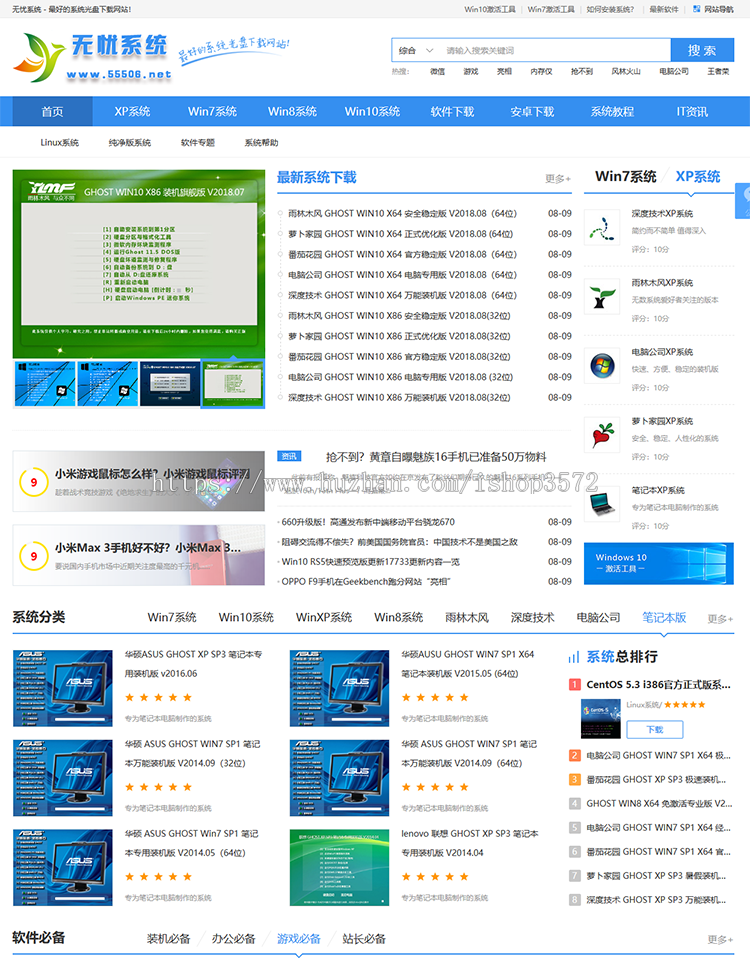
Task: Click the 搜索 button
Action: [x=702, y=50]
